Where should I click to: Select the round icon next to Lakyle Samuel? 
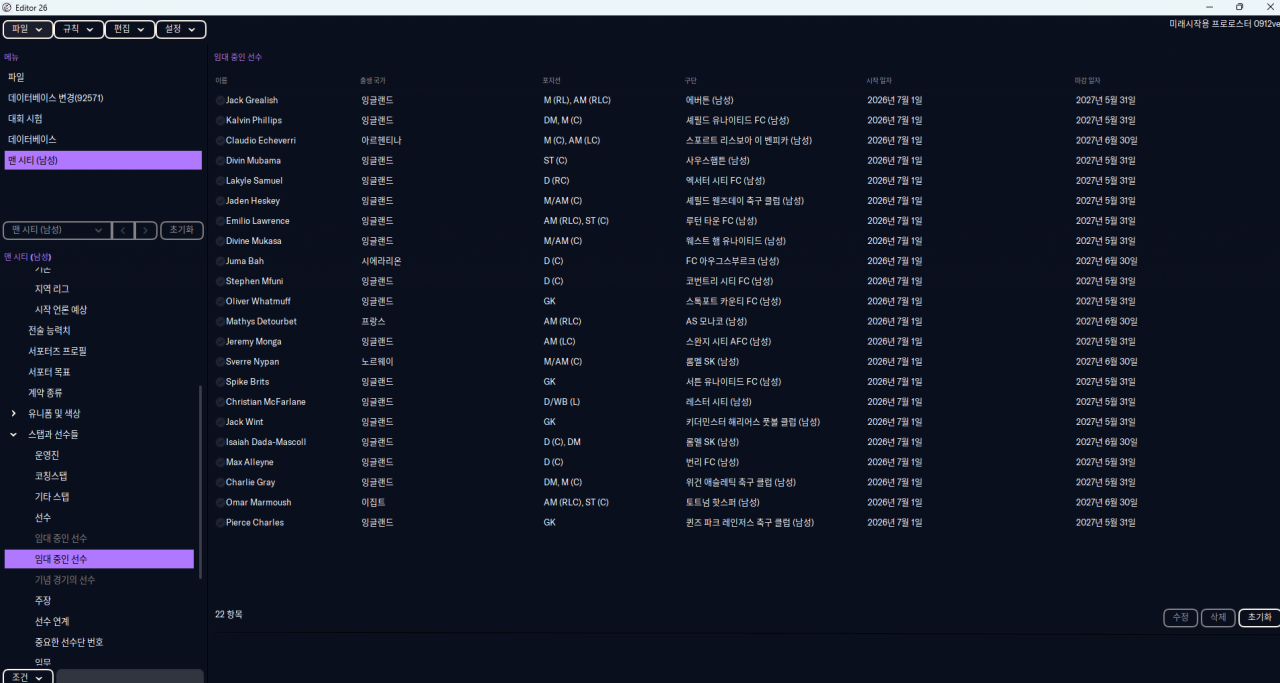click(220, 180)
